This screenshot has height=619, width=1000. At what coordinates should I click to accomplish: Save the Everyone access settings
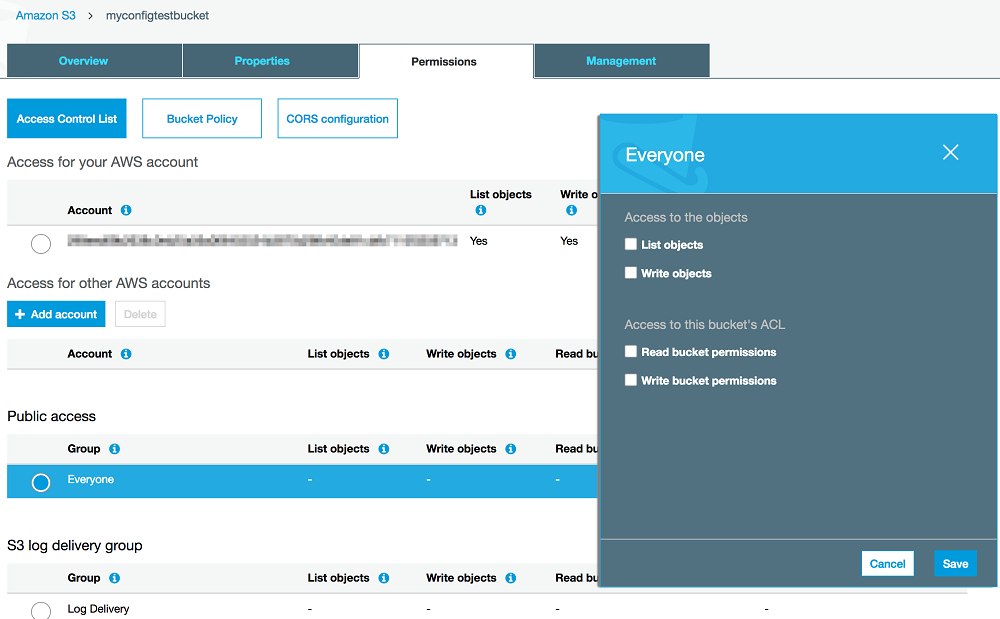coord(955,563)
